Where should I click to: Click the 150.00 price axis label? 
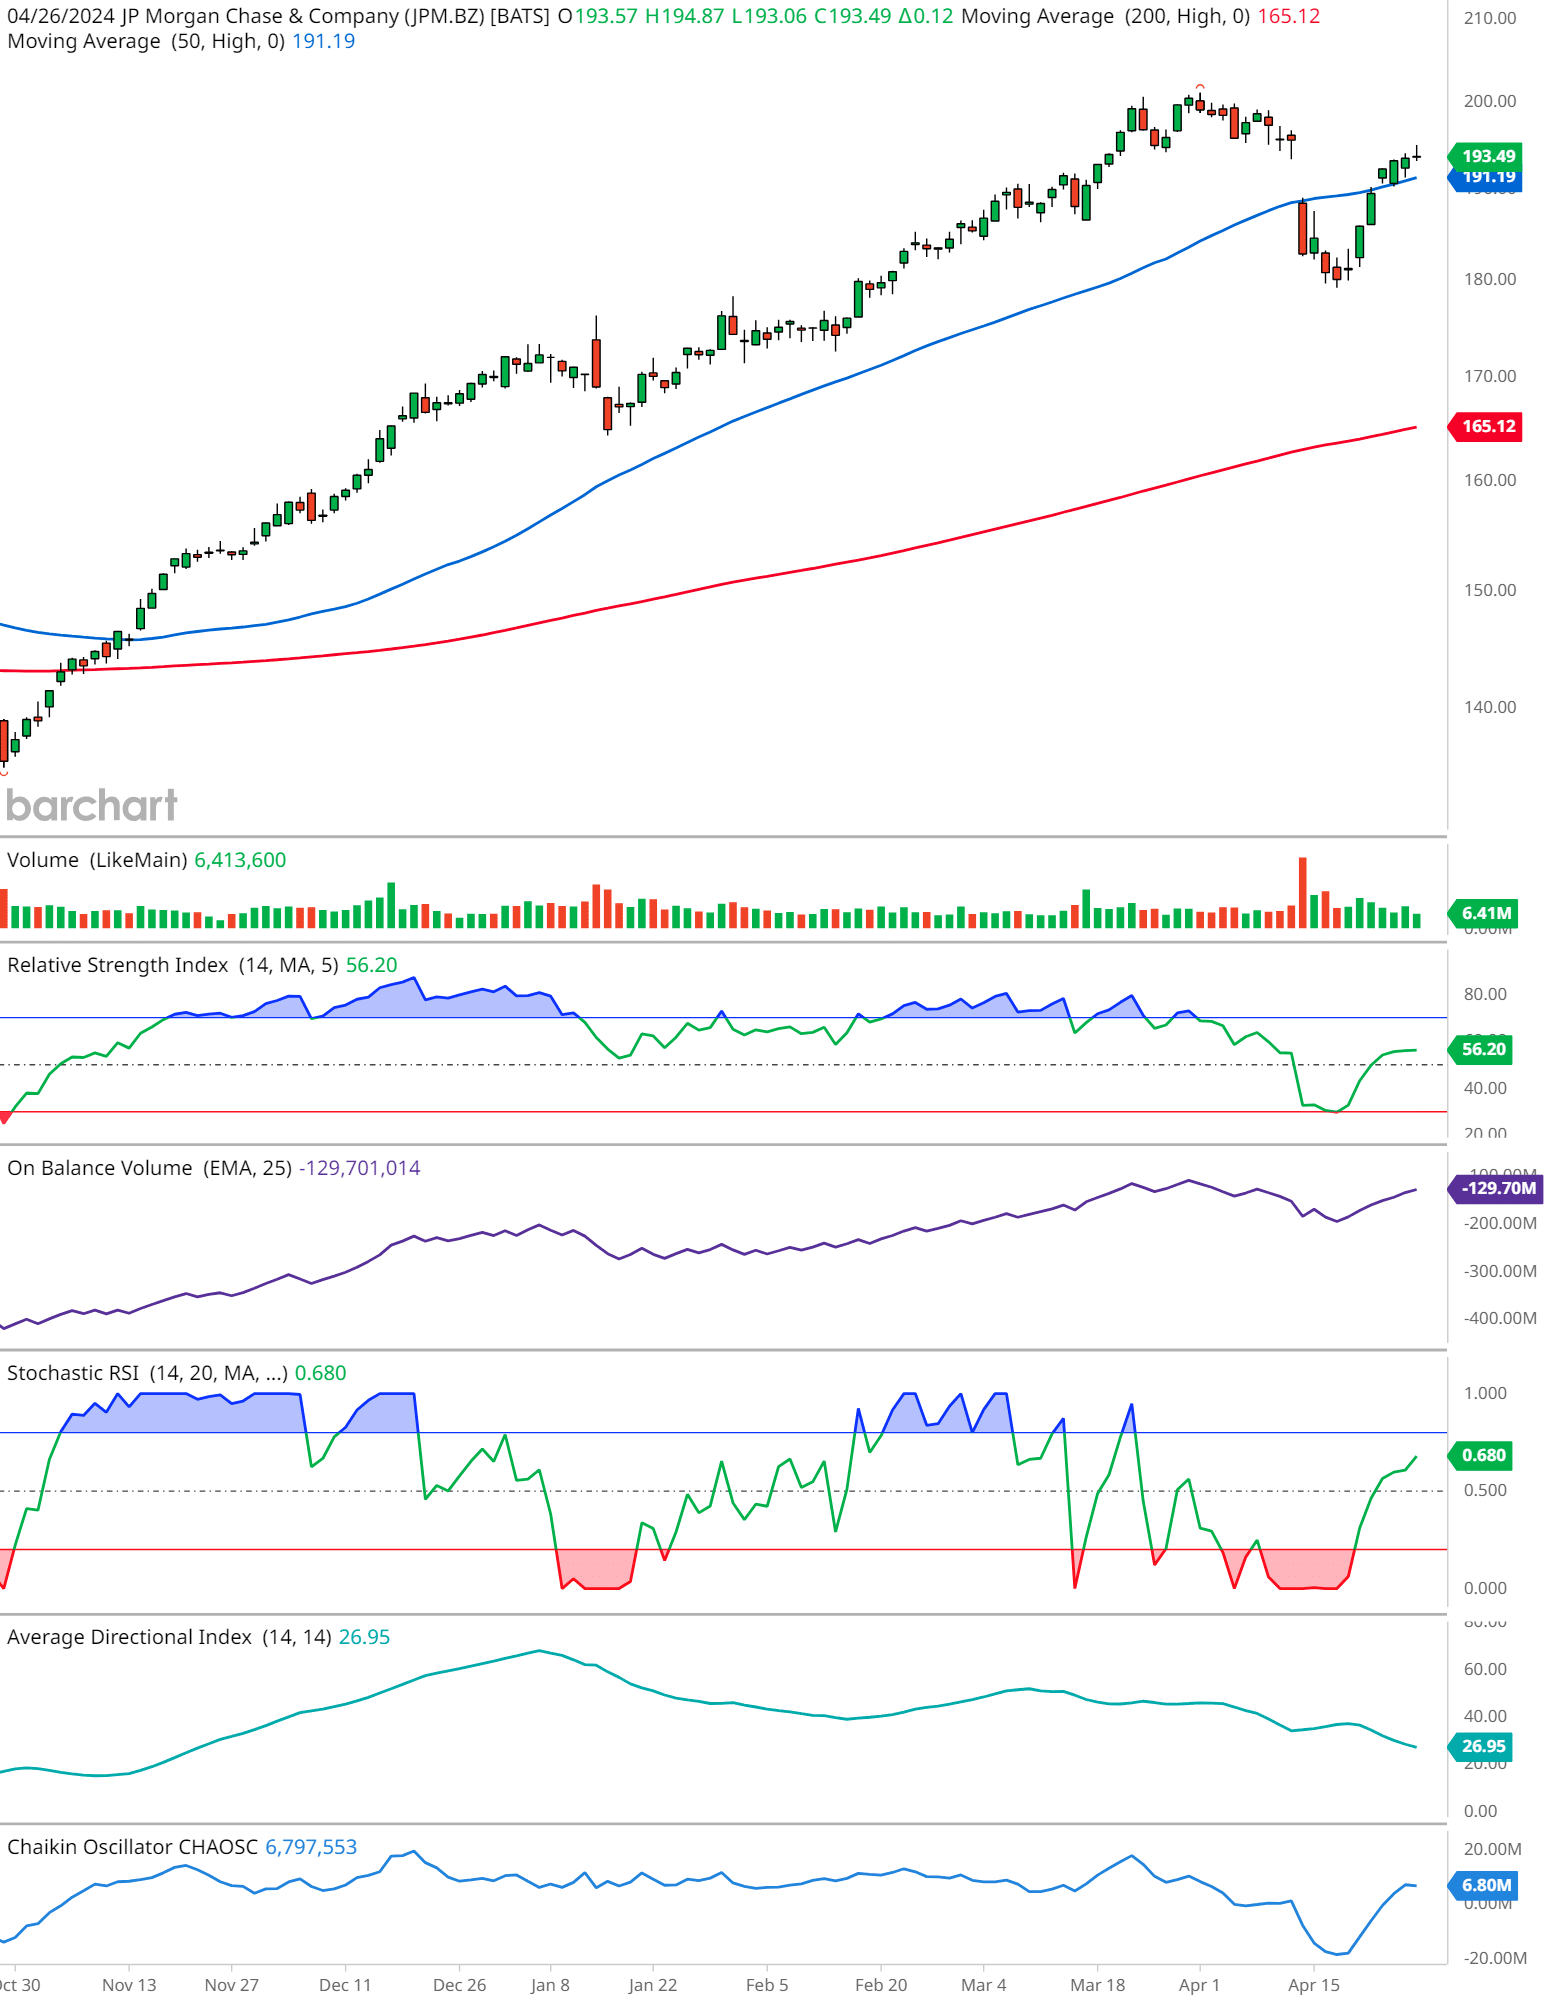[1490, 590]
